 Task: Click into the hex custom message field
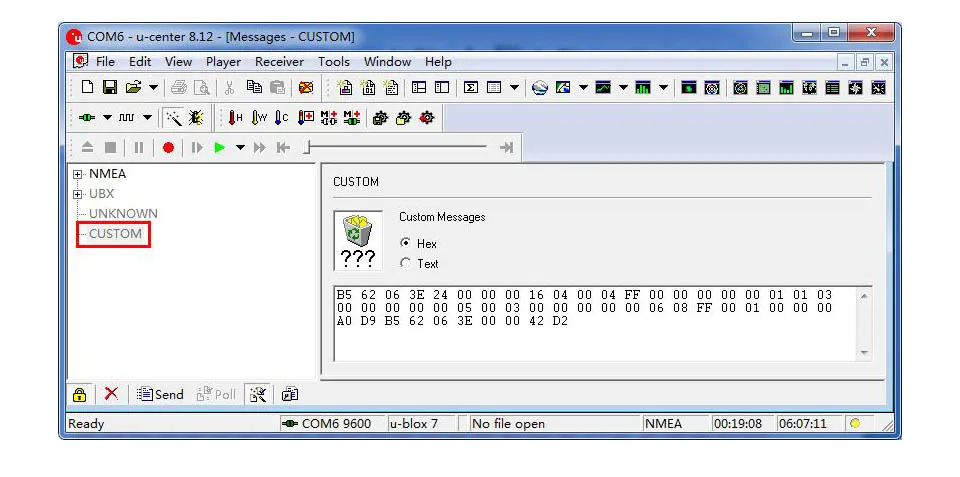pyautogui.click(x=602, y=323)
